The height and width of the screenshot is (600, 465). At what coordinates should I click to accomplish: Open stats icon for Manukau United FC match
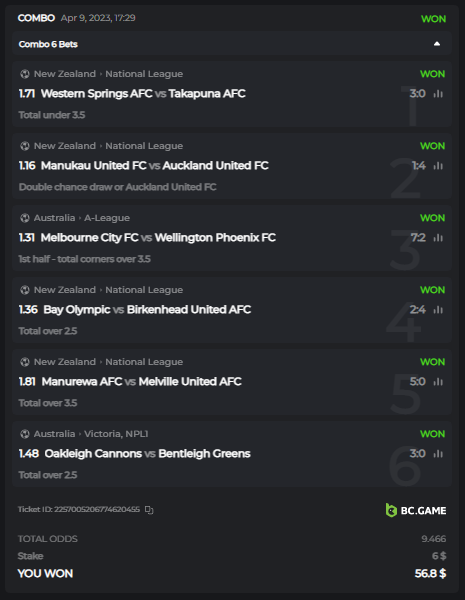pos(438,166)
